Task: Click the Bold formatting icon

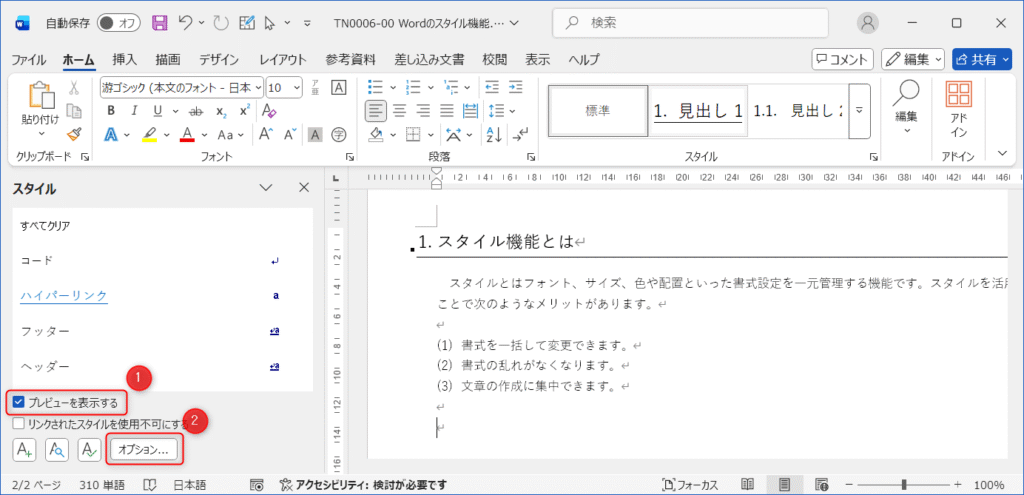Action: click(110, 111)
